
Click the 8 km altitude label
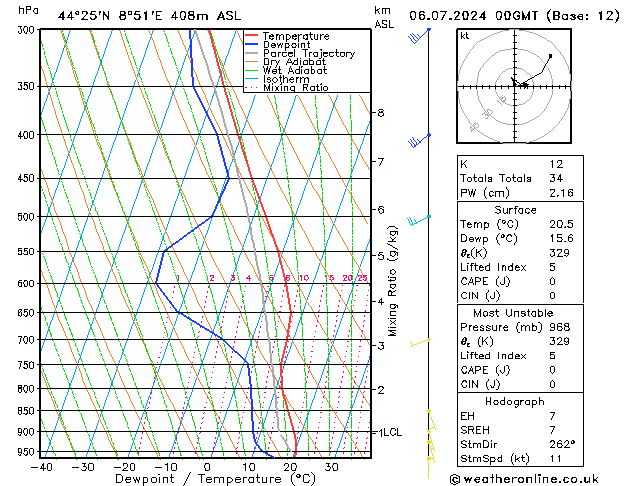pyautogui.click(x=381, y=113)
